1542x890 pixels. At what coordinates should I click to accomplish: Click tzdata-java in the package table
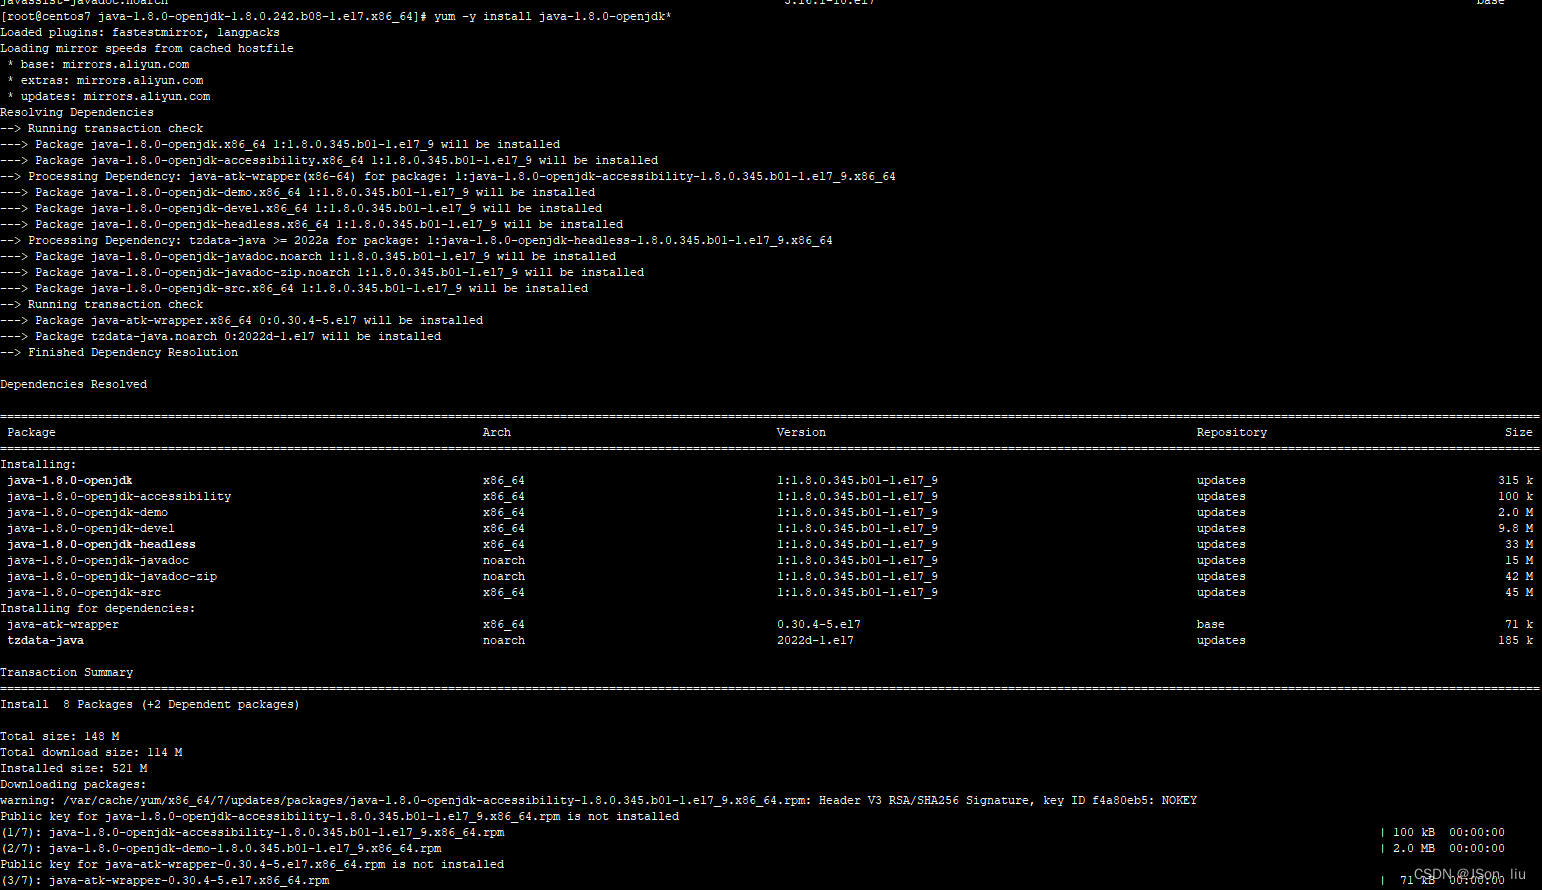point(46,641)
